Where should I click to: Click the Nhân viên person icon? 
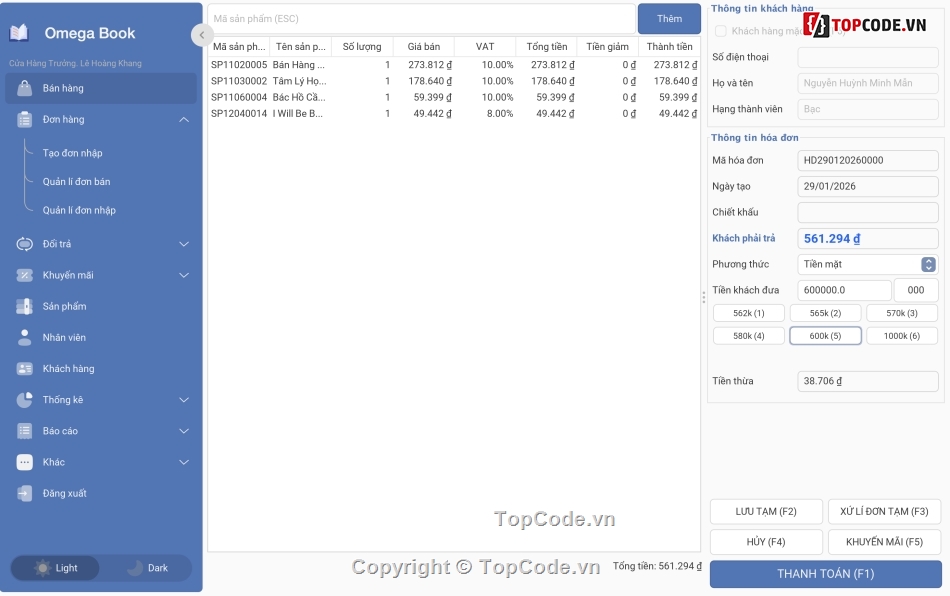click(24, 337)
